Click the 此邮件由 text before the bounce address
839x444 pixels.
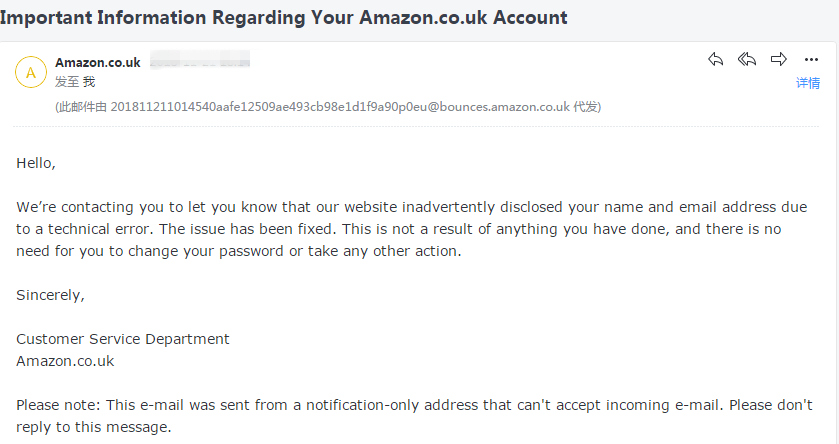[x=83, y=106]
